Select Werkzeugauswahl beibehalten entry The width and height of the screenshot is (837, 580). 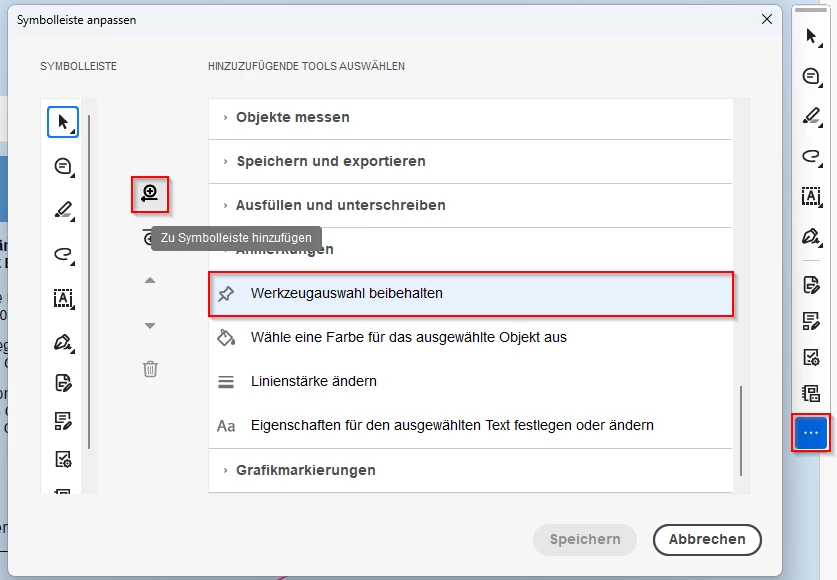(471, 293)
